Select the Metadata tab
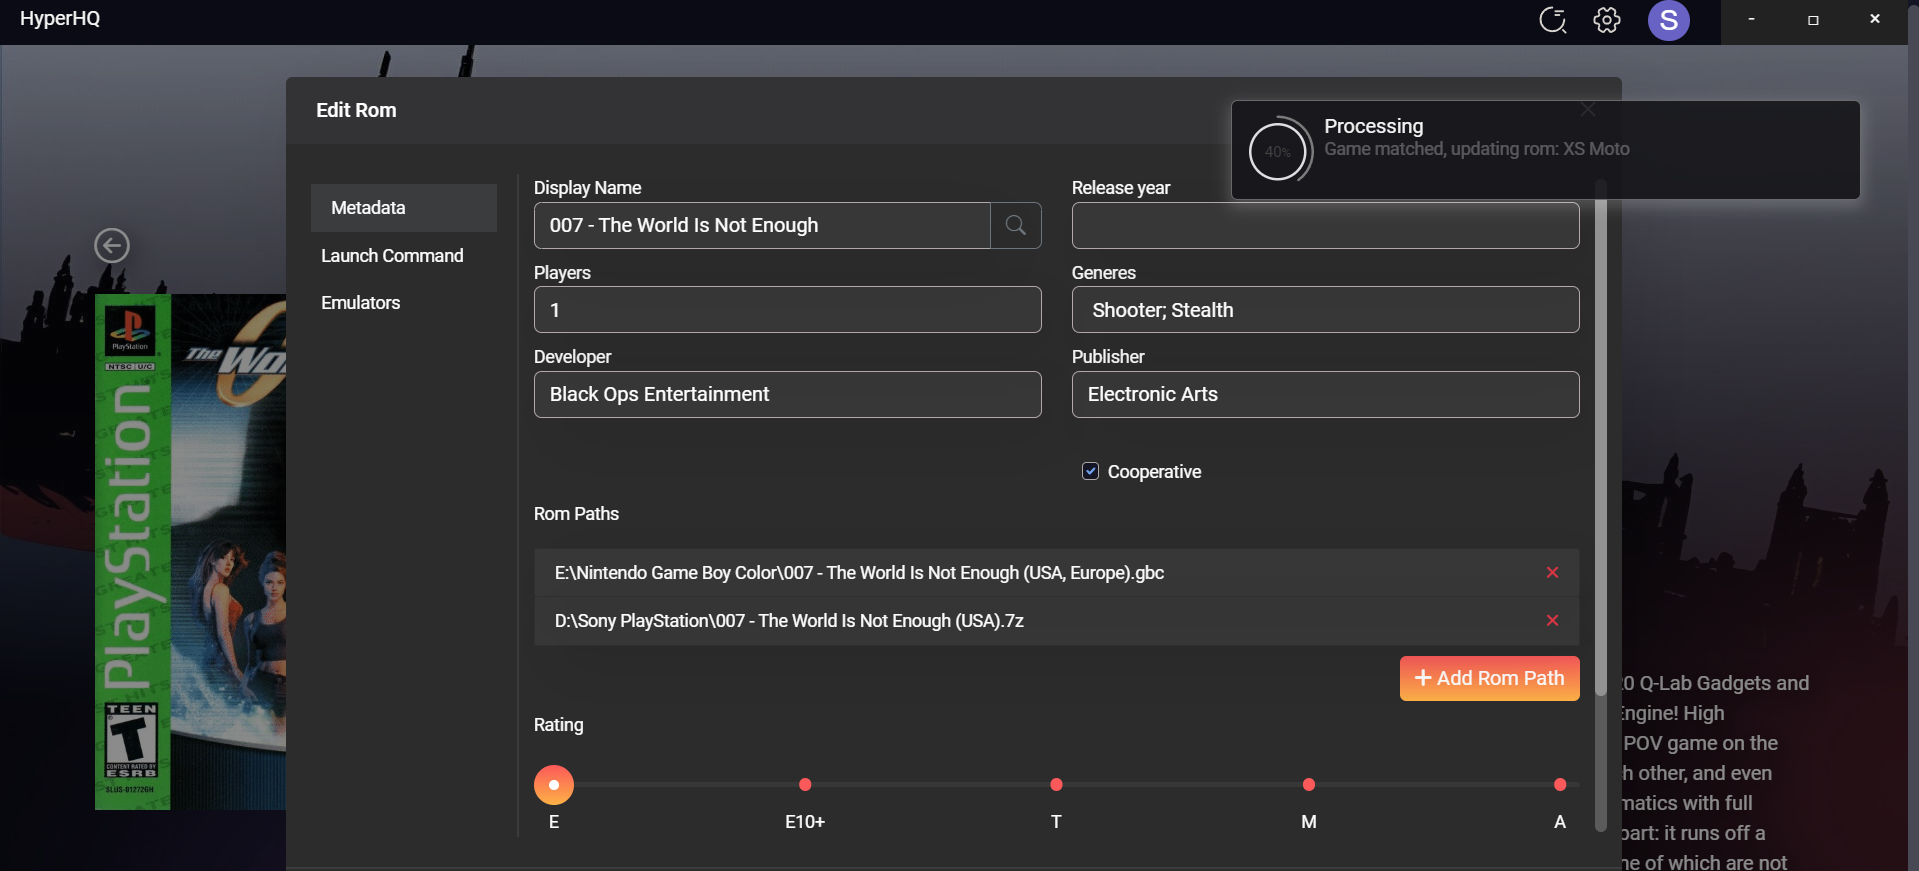 [404, 208]
